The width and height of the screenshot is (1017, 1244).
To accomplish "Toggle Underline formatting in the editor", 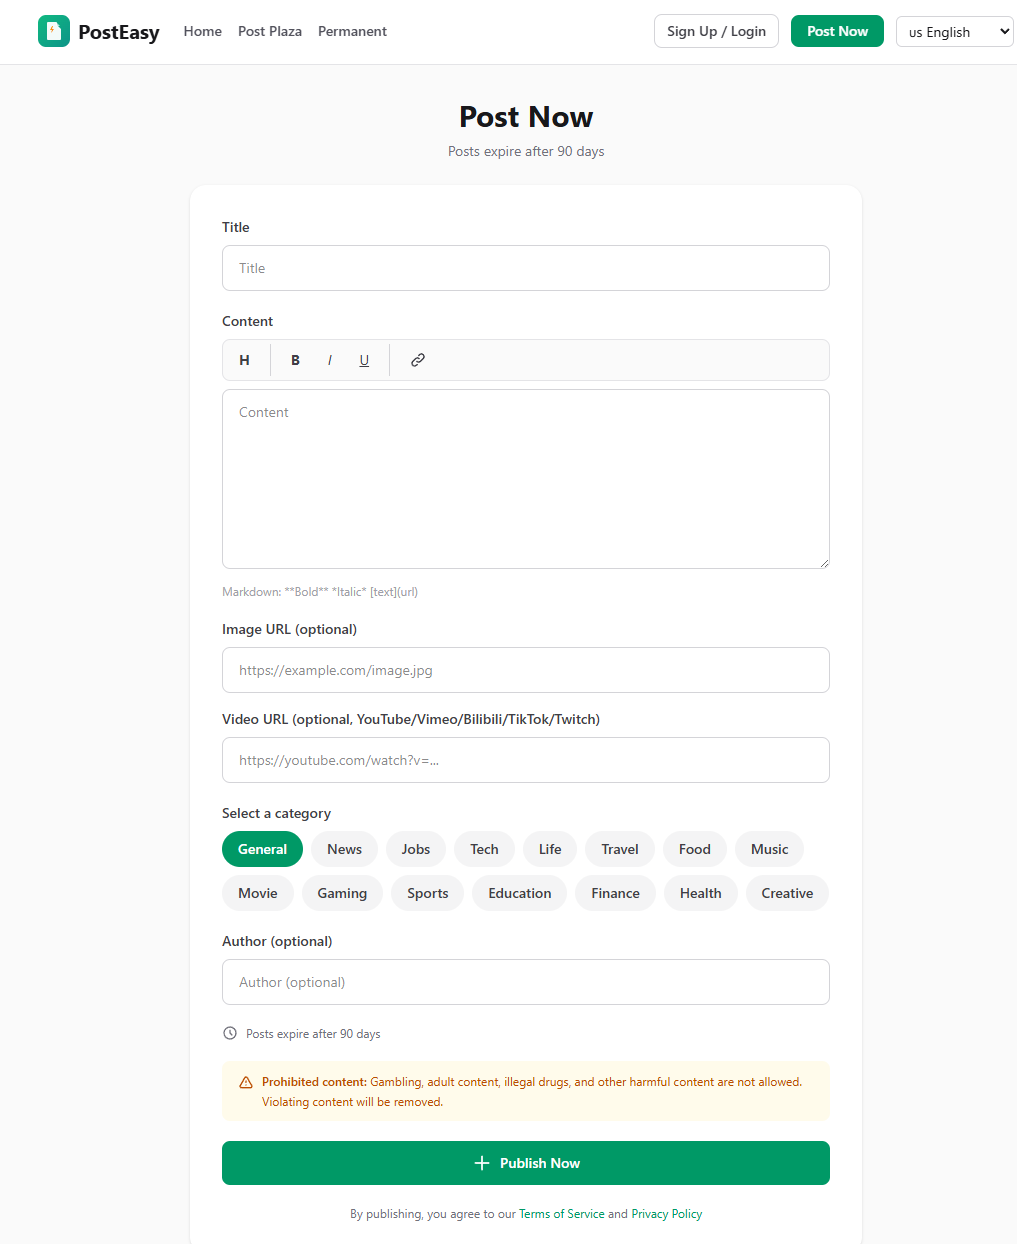I will [x=364, y=360].
